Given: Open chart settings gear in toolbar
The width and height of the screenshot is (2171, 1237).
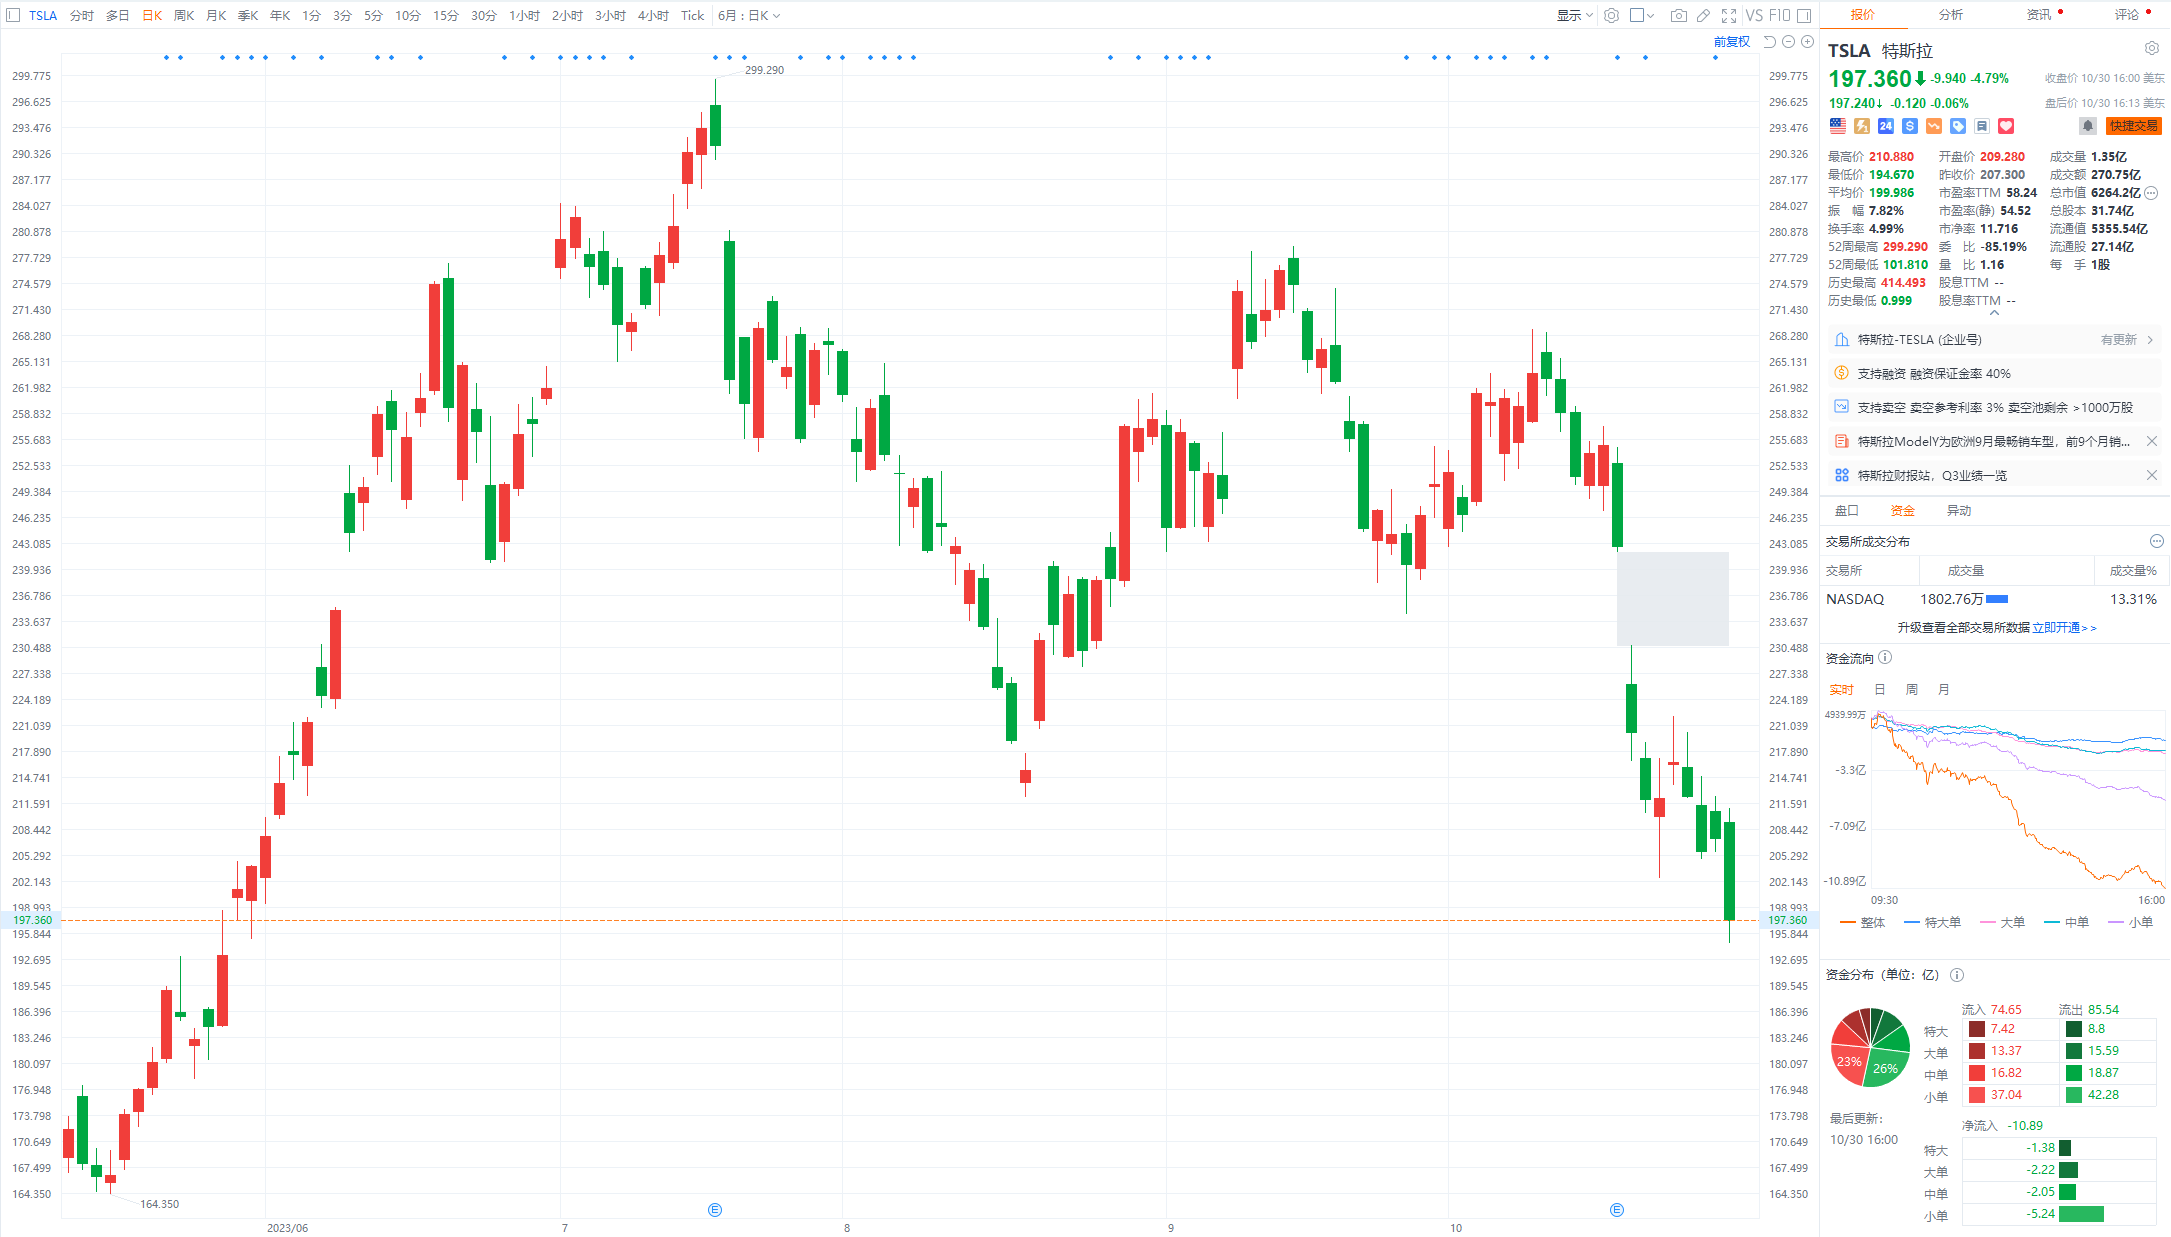Looking at the screenshot, I should tap(1611, 15).
